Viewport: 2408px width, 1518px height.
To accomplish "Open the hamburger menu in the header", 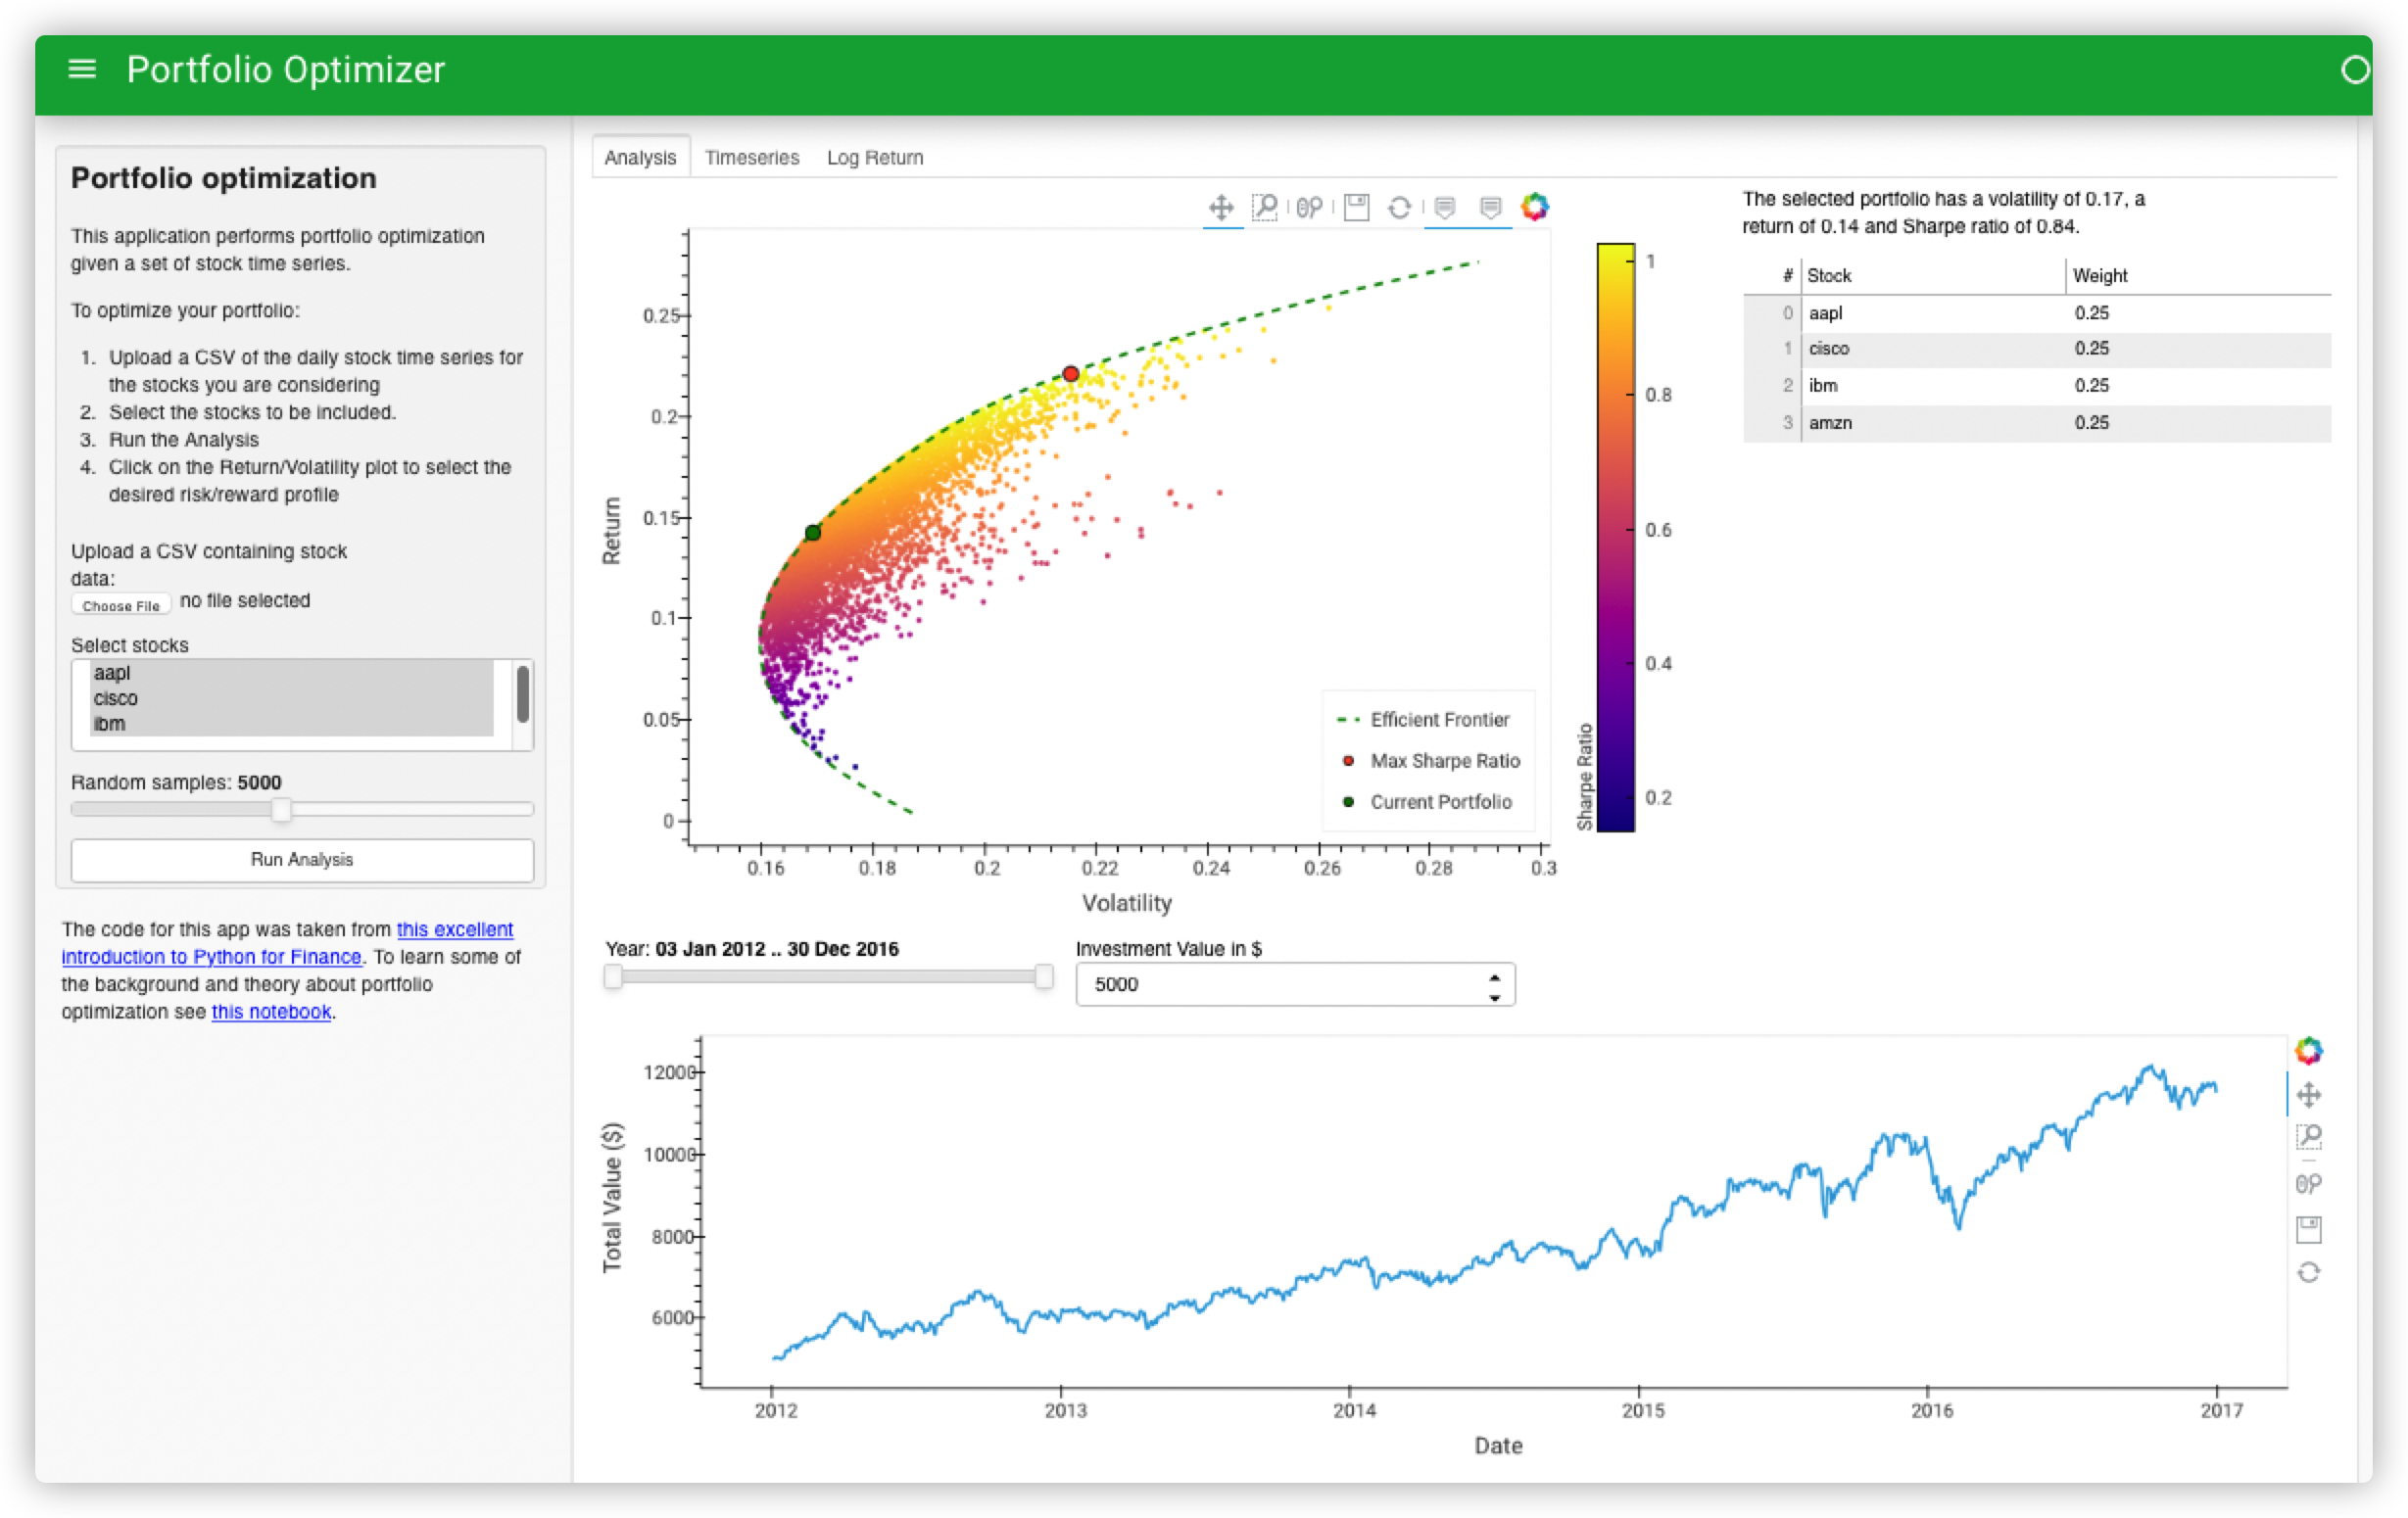I will 82,69.
